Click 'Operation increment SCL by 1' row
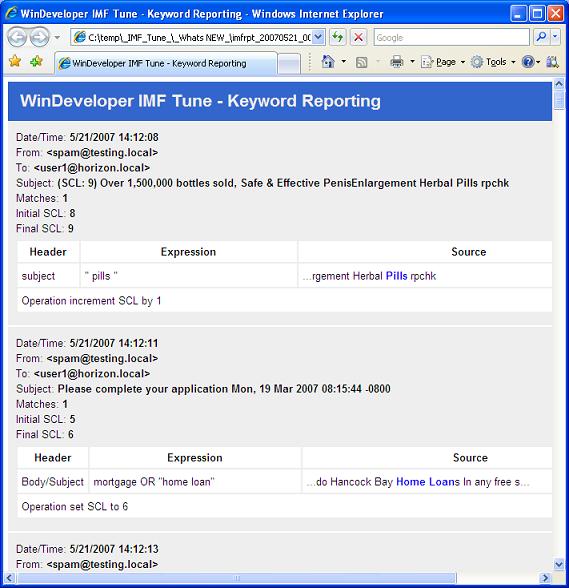569x588 pixels. point(284,301)
